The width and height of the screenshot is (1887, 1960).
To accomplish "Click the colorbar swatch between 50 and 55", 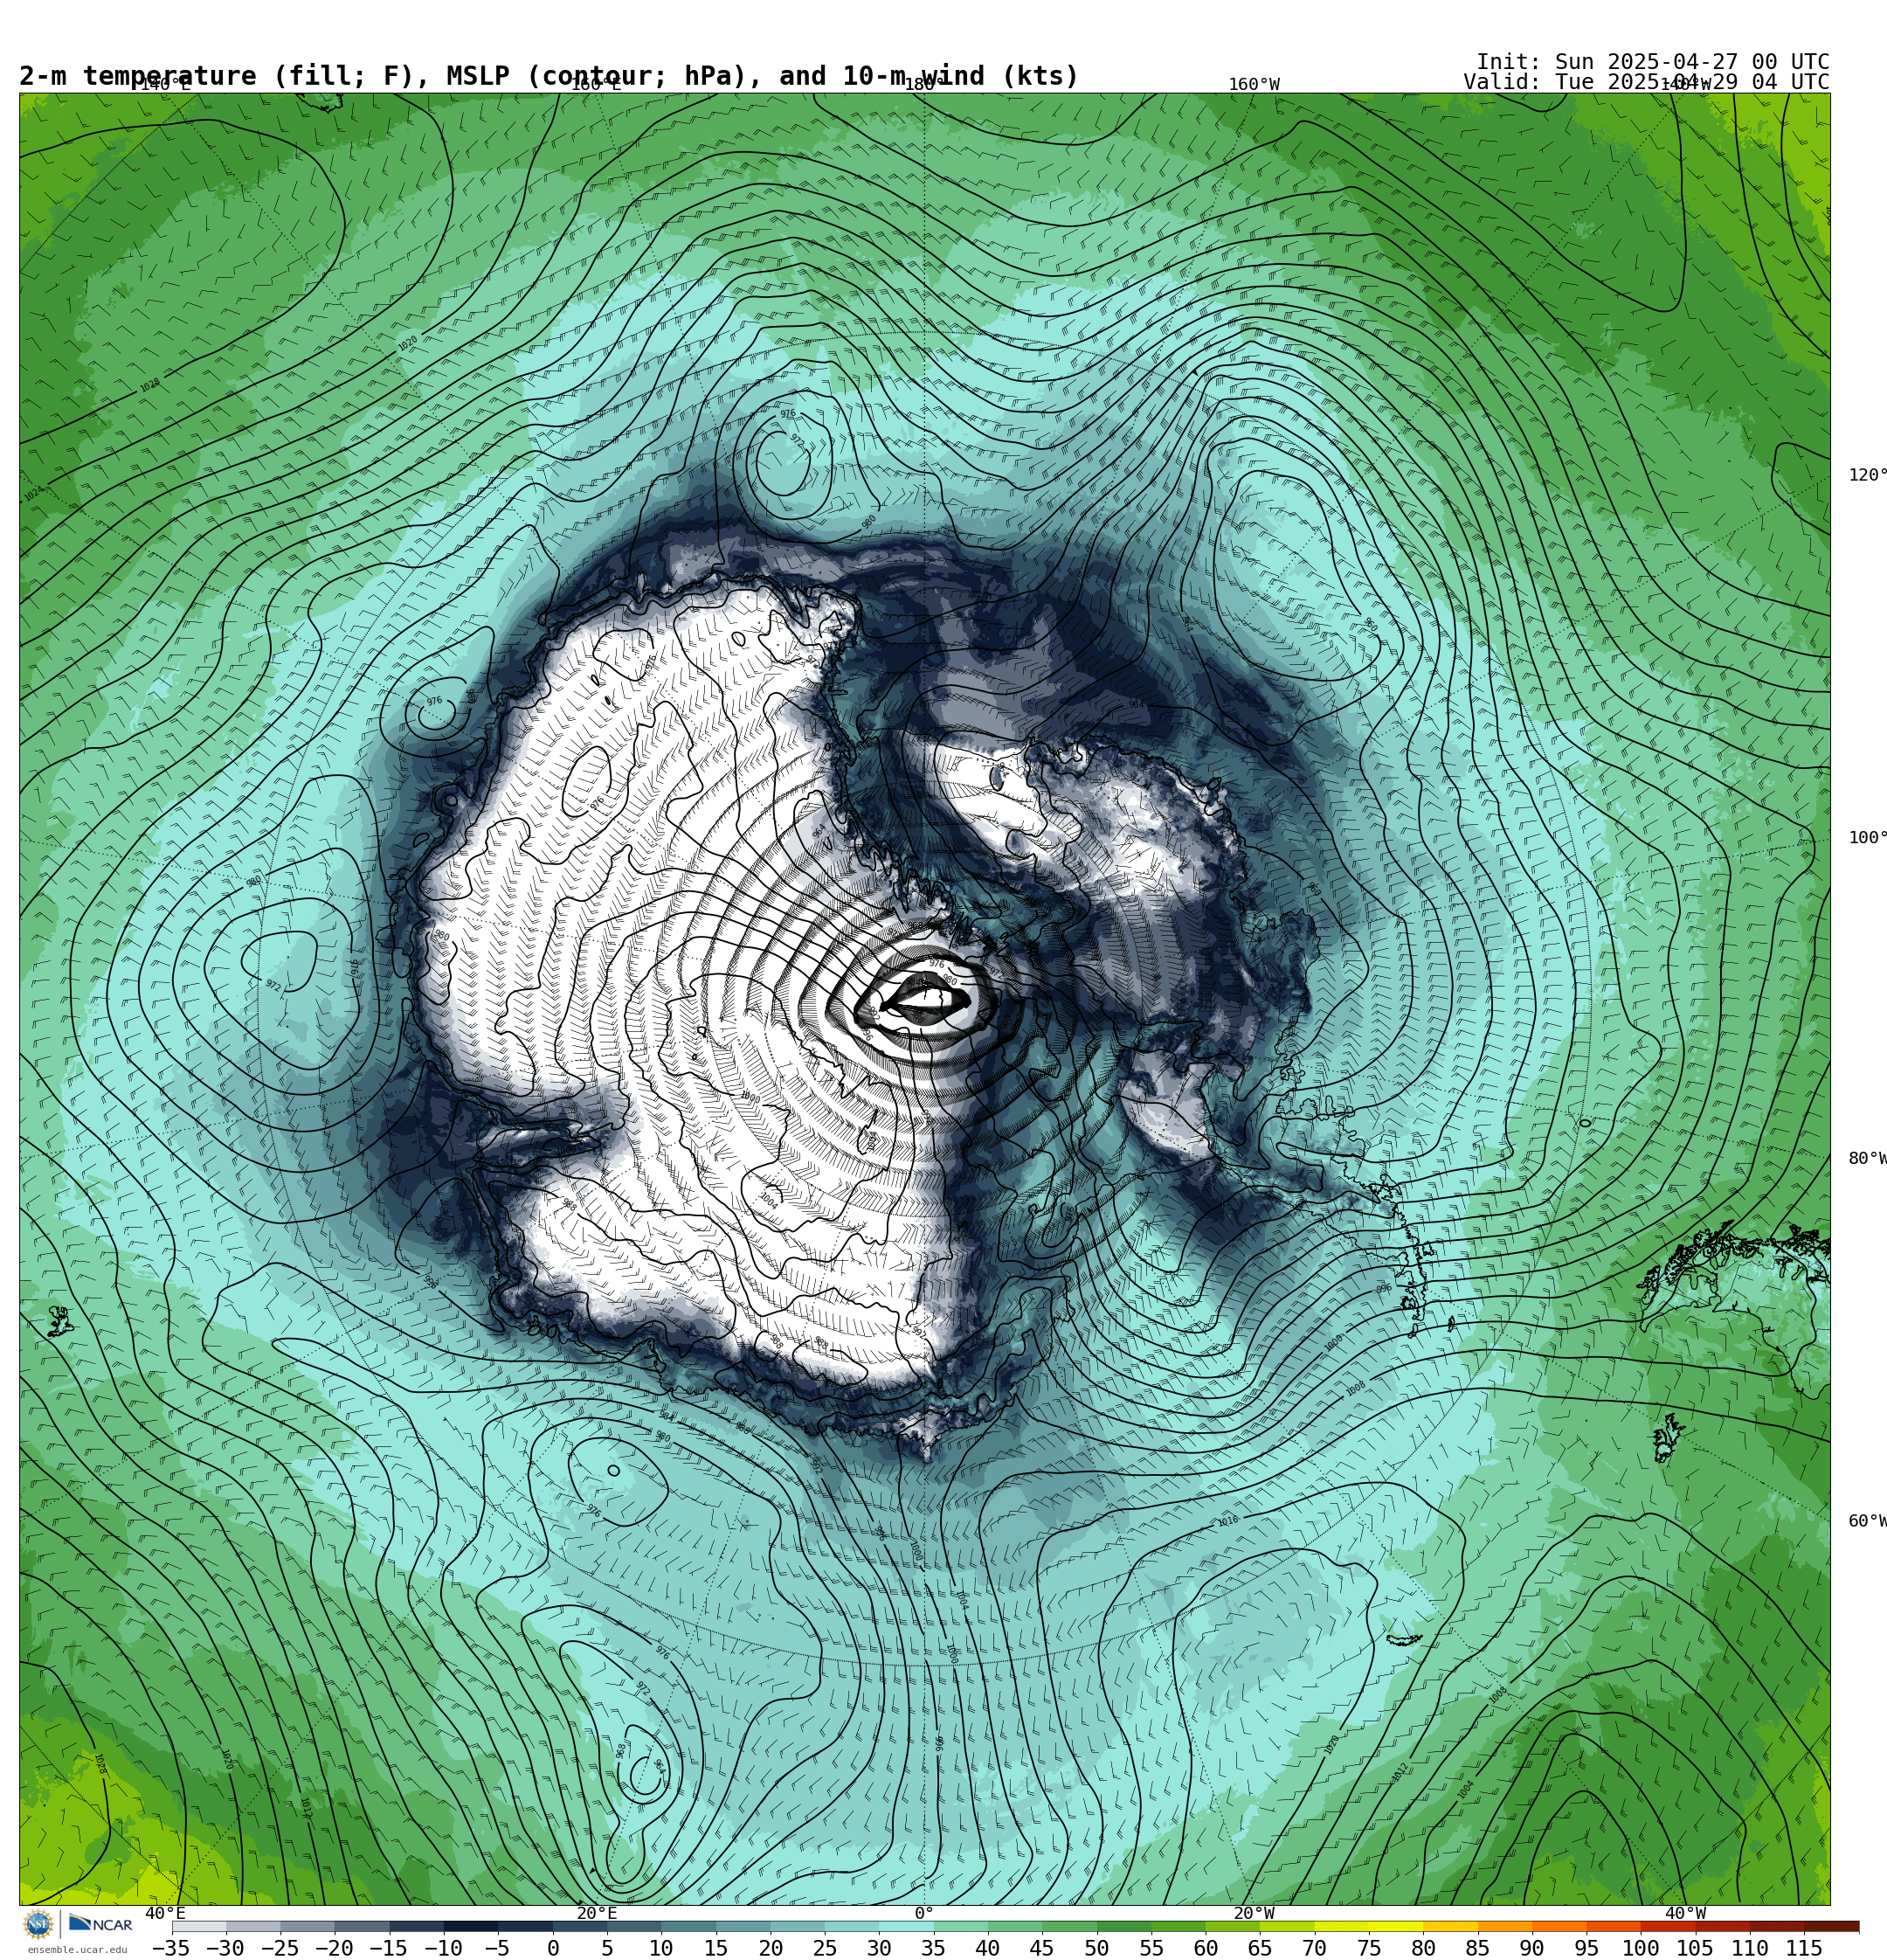I will click(x=1124, y=1926).
